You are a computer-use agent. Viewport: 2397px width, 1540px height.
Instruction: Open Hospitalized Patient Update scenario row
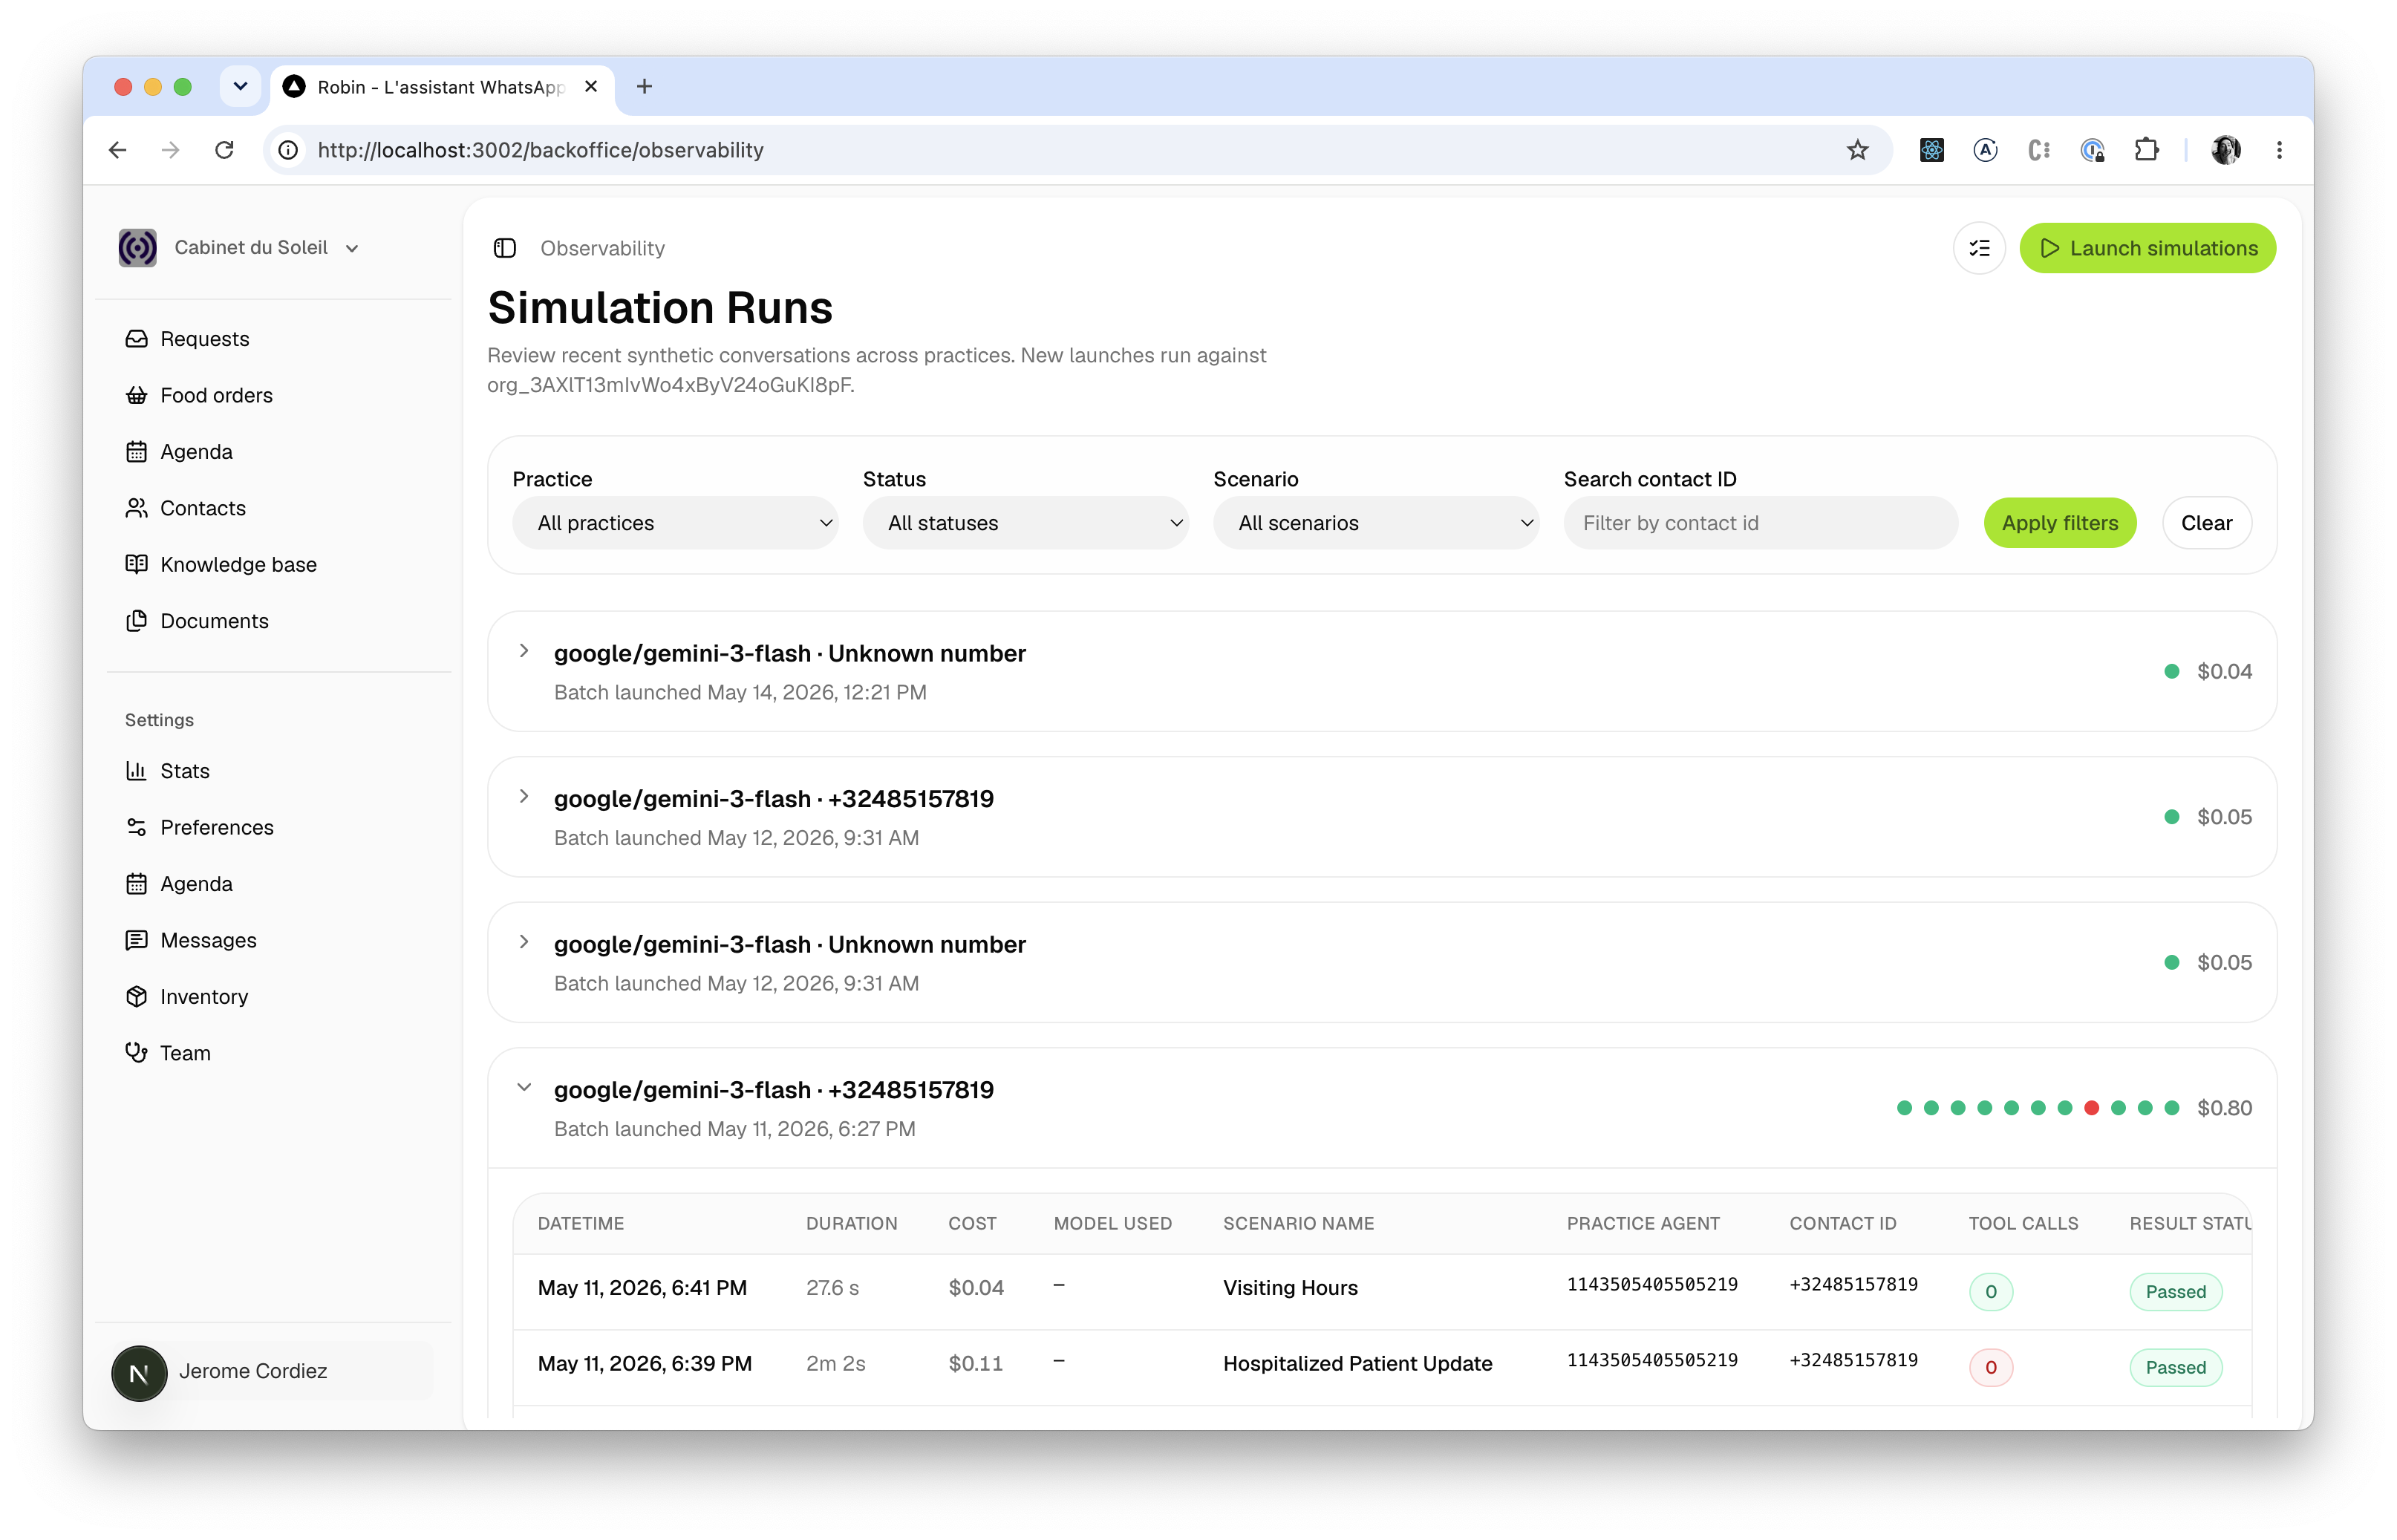pyautogui.click(x=1382, y=1367)
